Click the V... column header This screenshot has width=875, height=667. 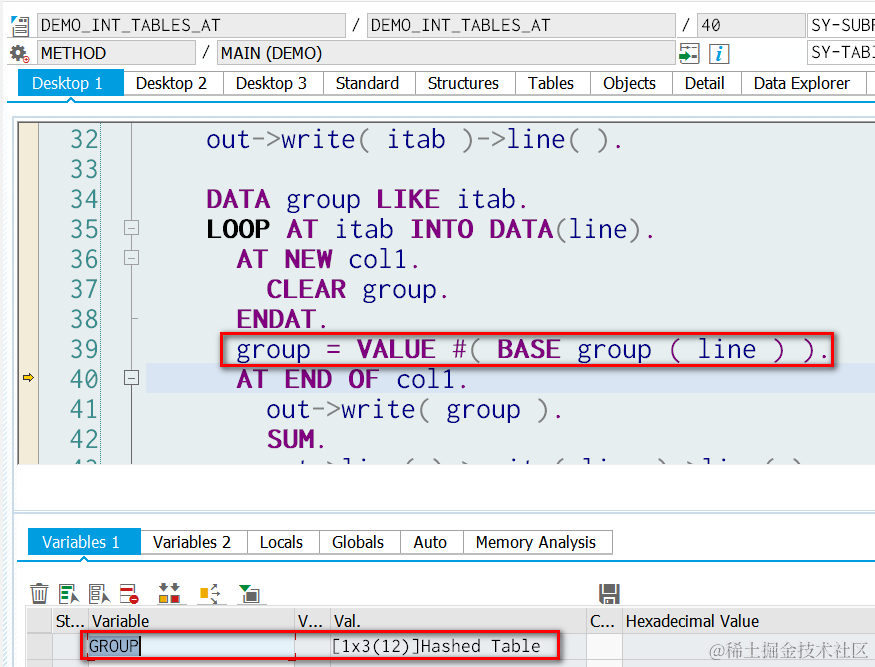pyautogui.click(x=312, y=621)
